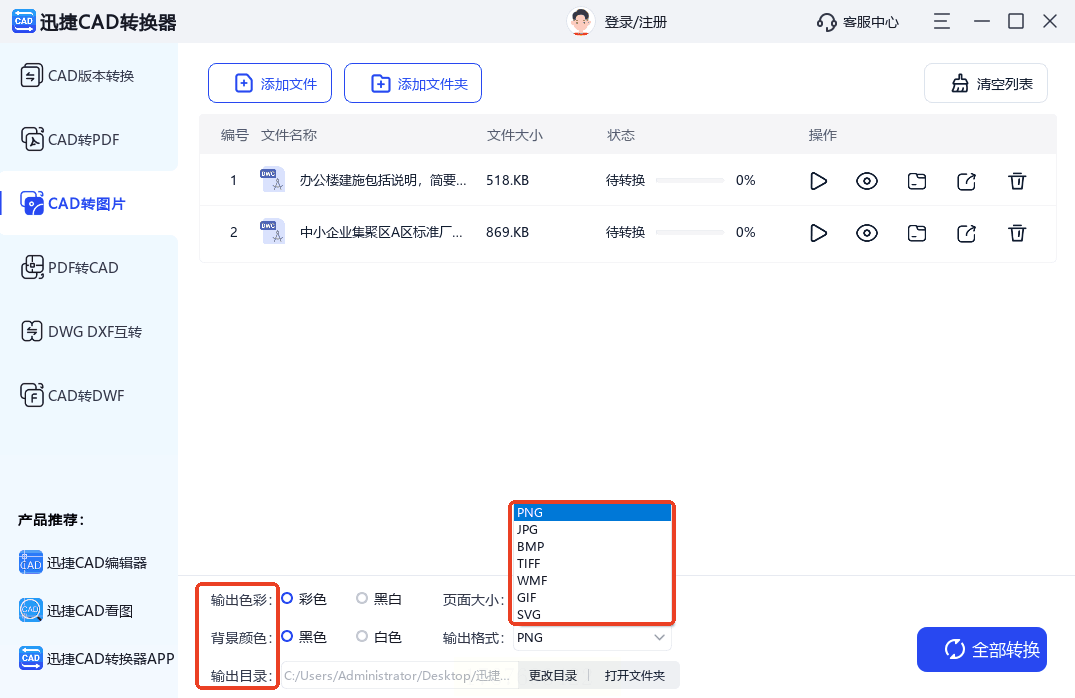Click the first file's progress bar
This screenshot has width=1075, height=698.
pyautogui.click(x=691, y=181)
